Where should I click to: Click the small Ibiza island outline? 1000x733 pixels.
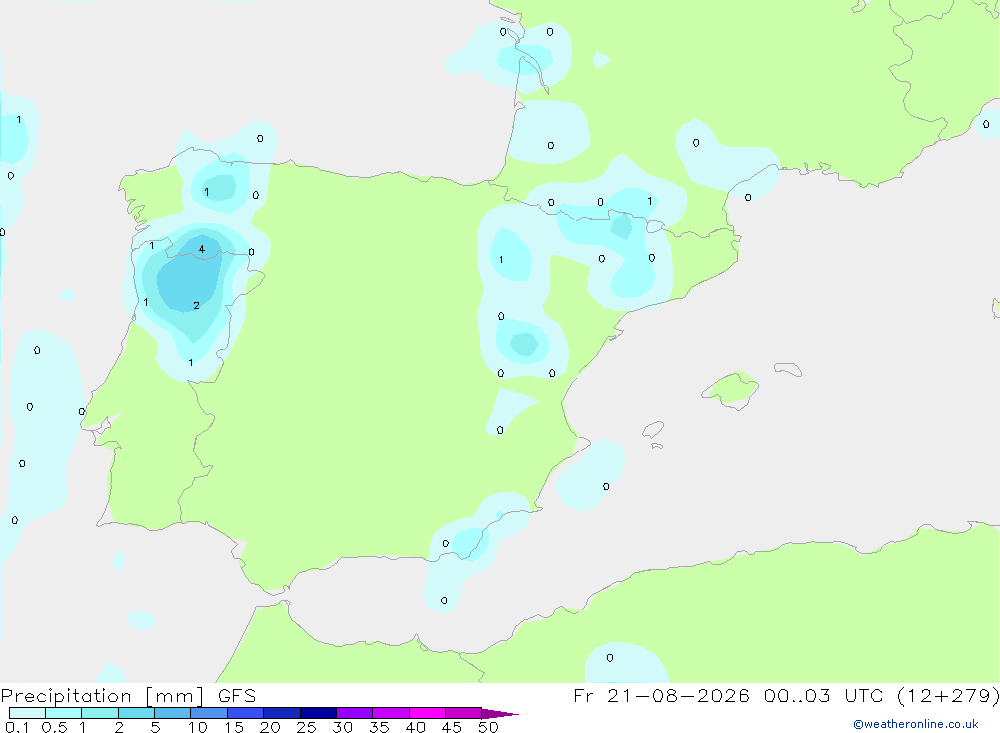tap(653, 430)
